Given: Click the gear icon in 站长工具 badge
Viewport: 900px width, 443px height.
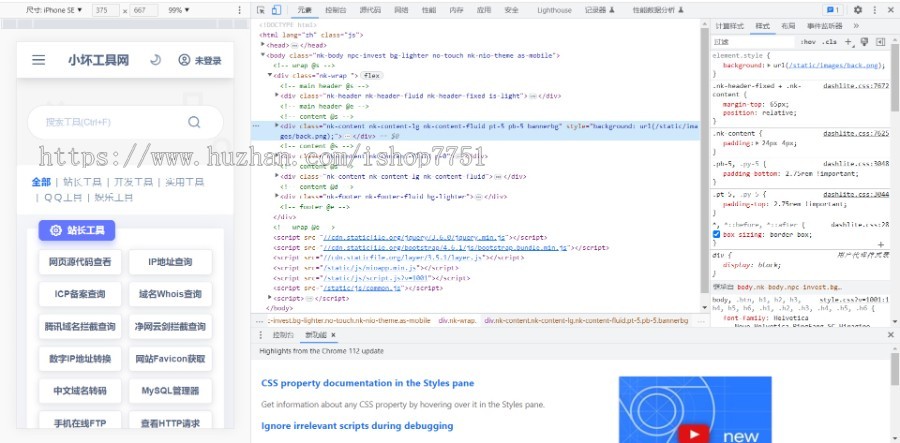Looking at the screenshot, I should tap(56, 231).
